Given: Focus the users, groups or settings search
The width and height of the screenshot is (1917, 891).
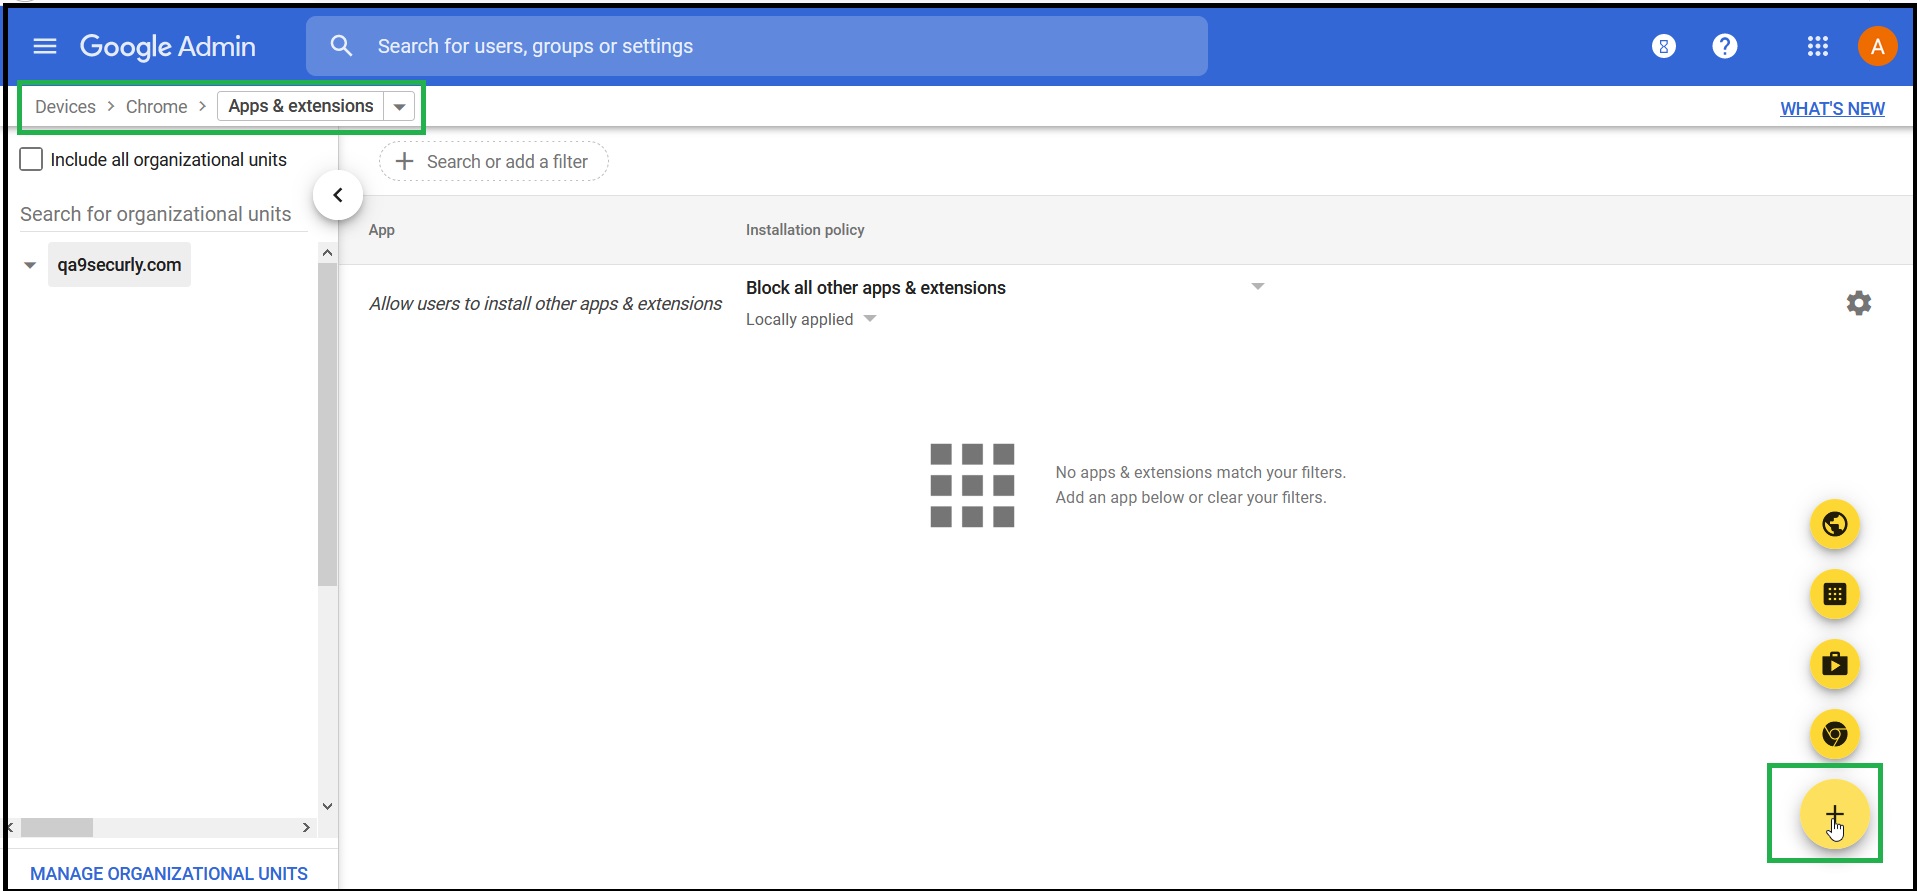Looking at the screenshot, I should tap(756, 46).
